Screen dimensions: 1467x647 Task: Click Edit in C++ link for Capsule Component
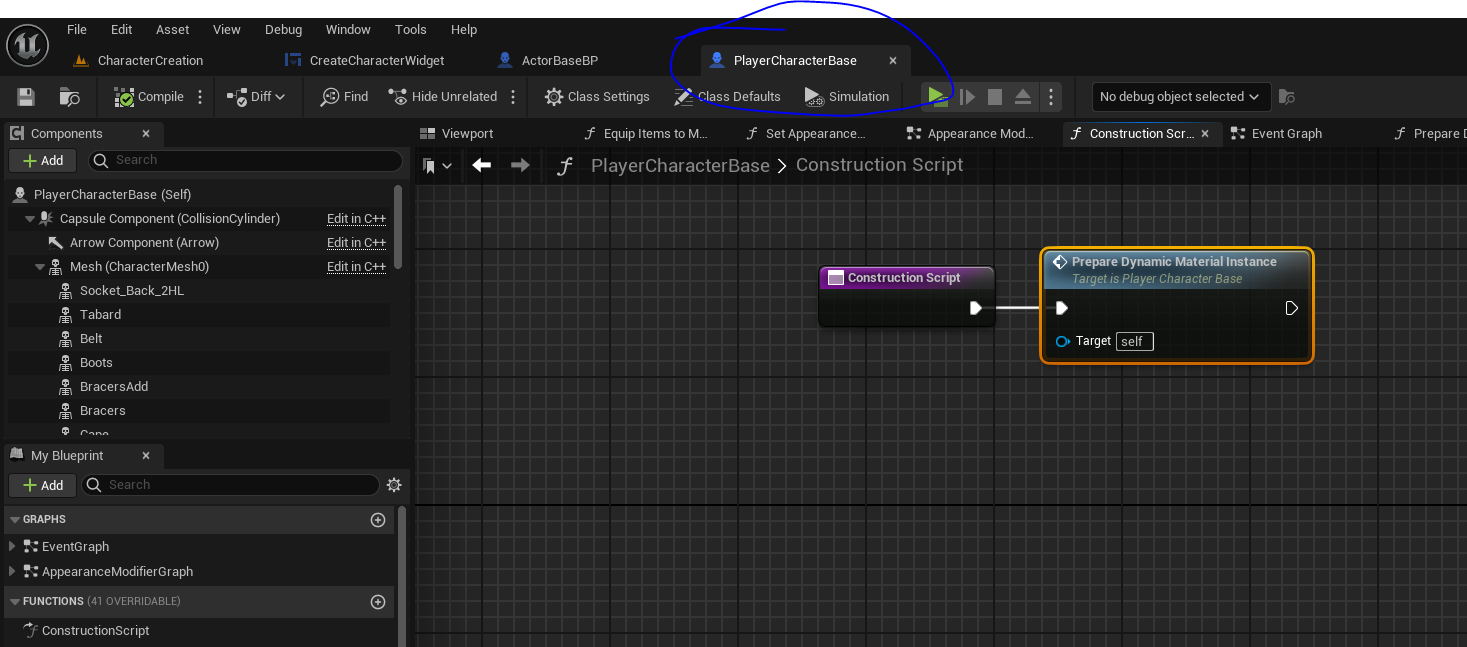coord(356,219)
